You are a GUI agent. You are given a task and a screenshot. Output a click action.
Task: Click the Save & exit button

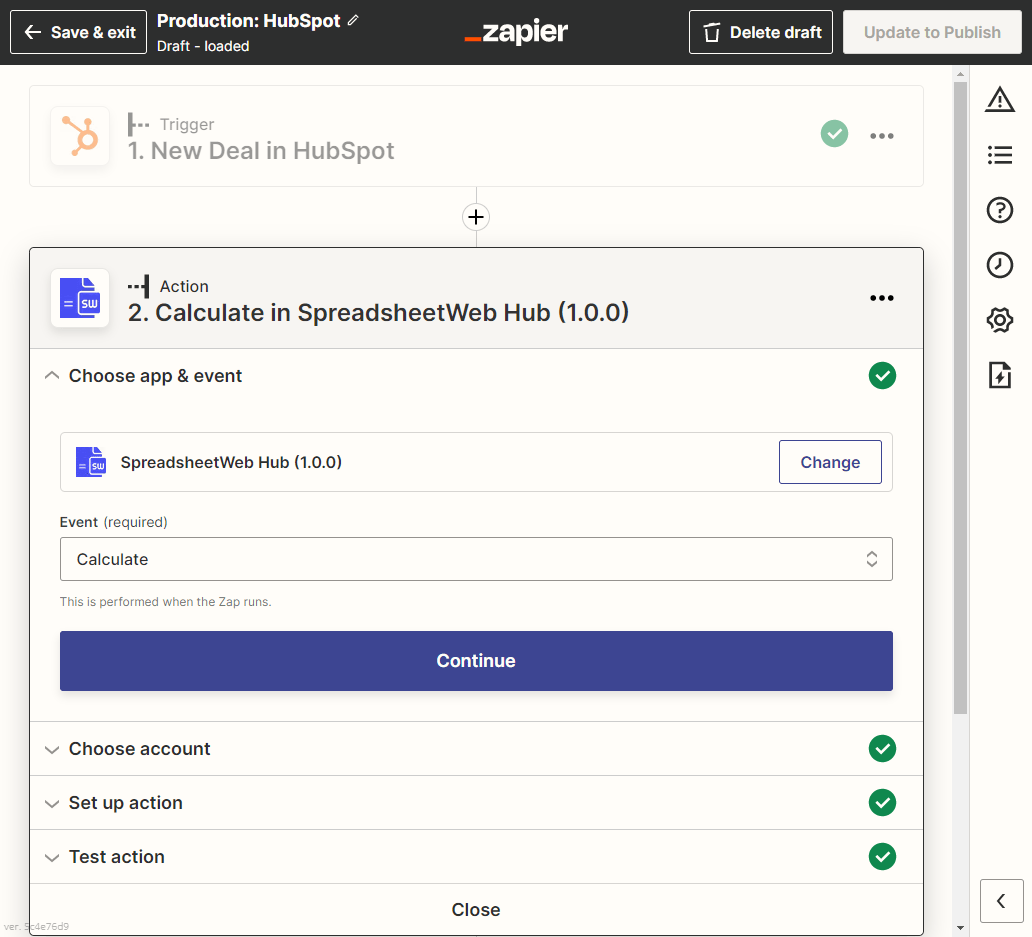(x=78, y=32)
